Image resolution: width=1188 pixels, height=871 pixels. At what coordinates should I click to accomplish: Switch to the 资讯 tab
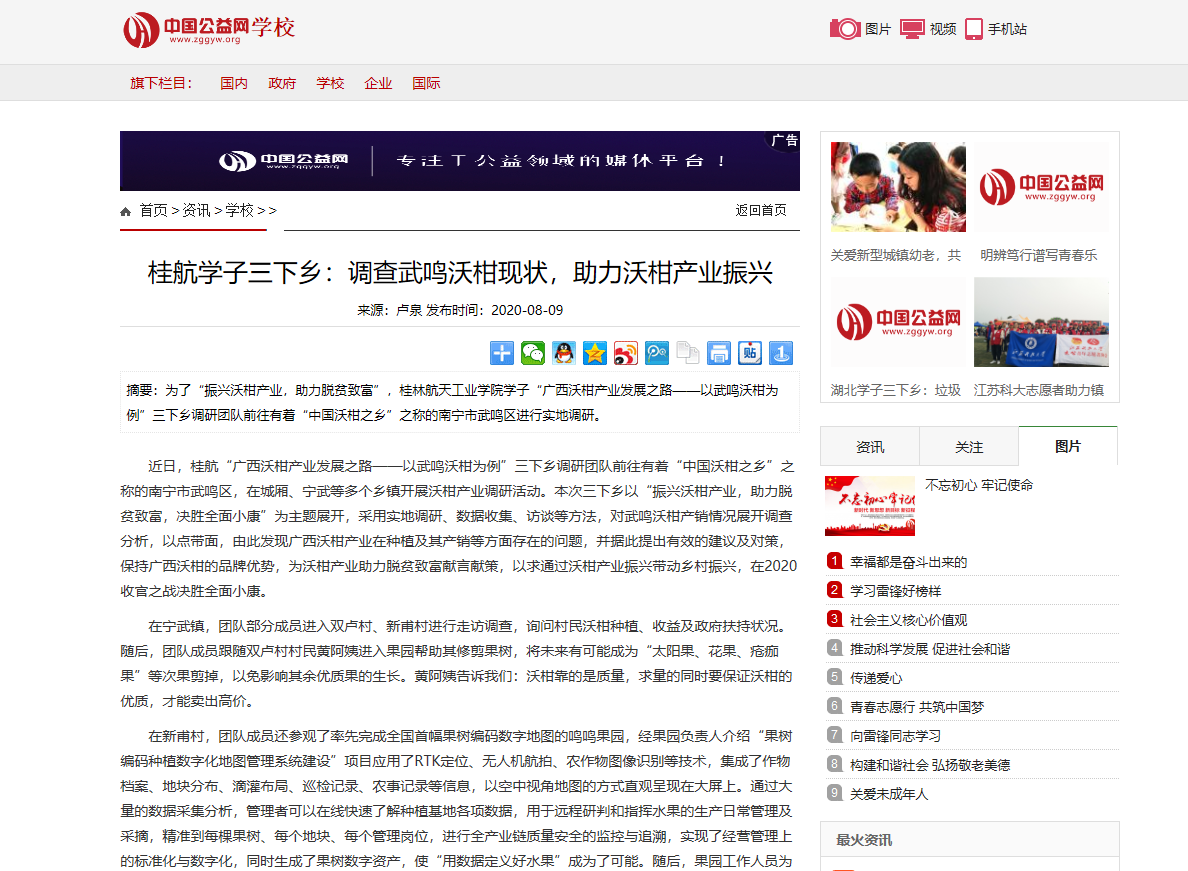[x=869, y=447]
